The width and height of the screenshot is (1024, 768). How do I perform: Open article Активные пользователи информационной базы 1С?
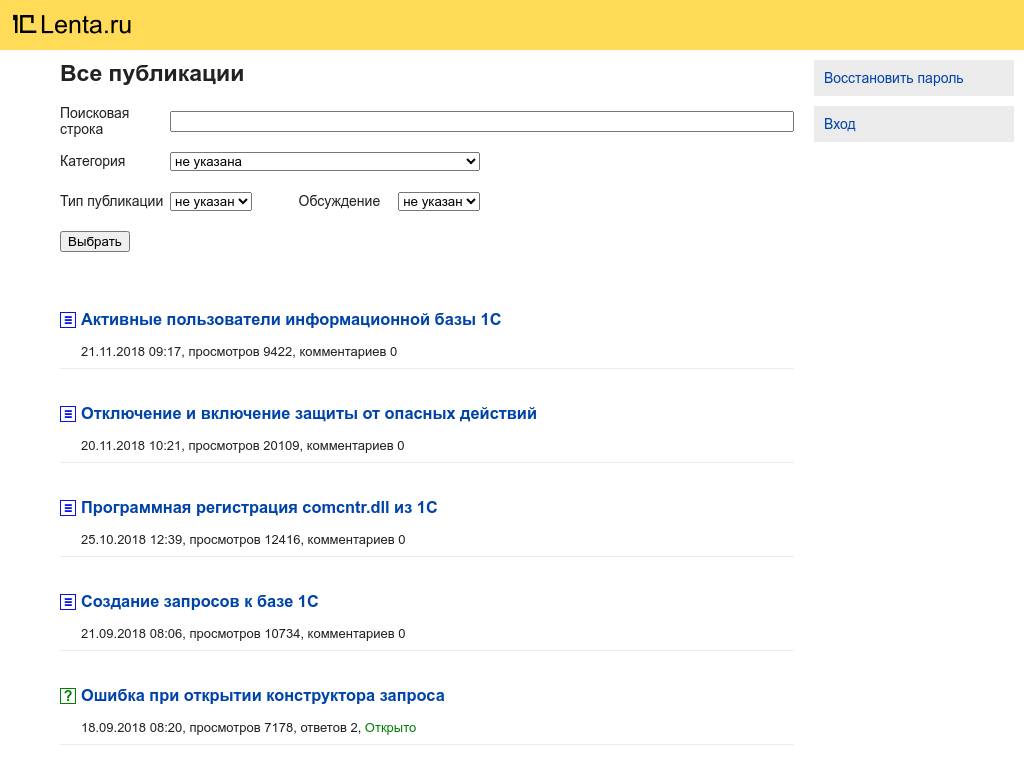pos(291,319)
